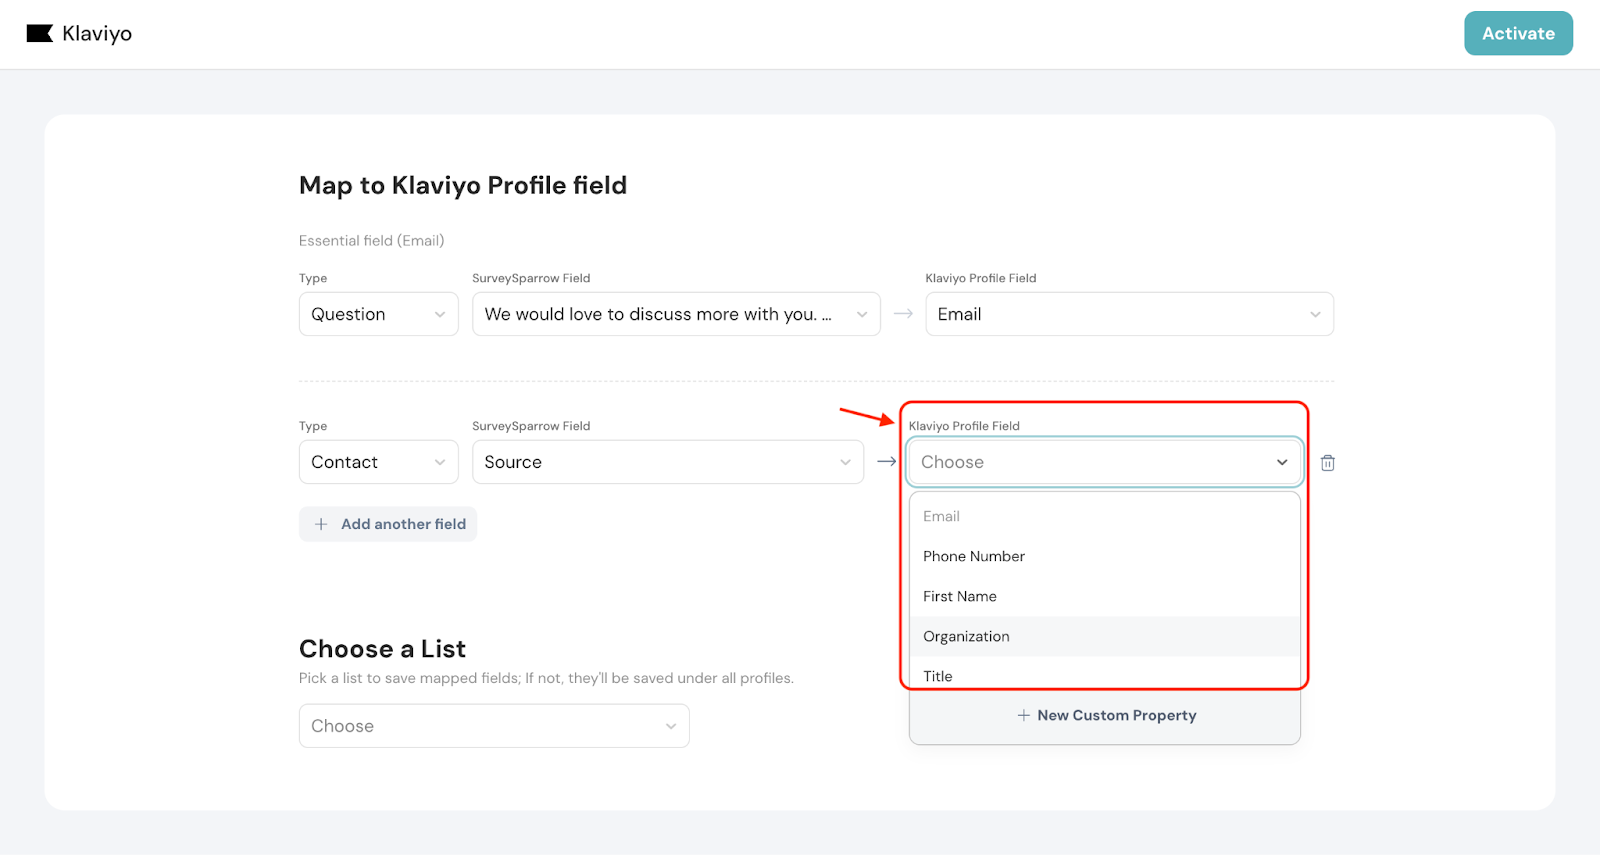
Task: Select Phone Number from the dropdown list
Action: [974, 557]
